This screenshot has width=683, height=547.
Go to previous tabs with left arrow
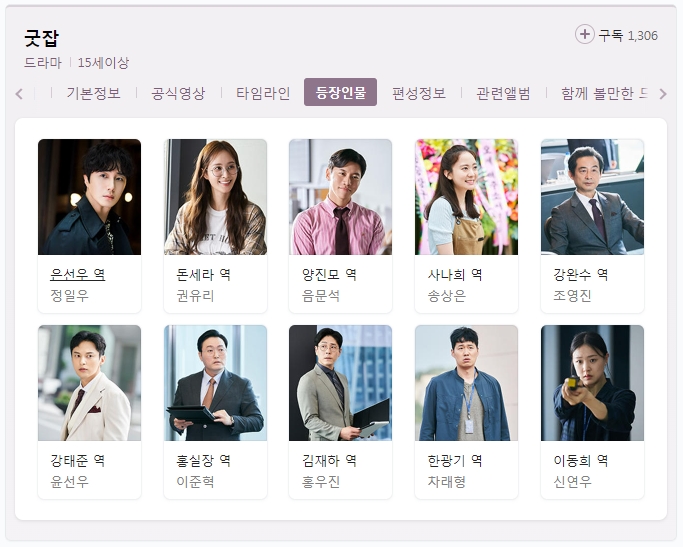[x=19, y=94]
